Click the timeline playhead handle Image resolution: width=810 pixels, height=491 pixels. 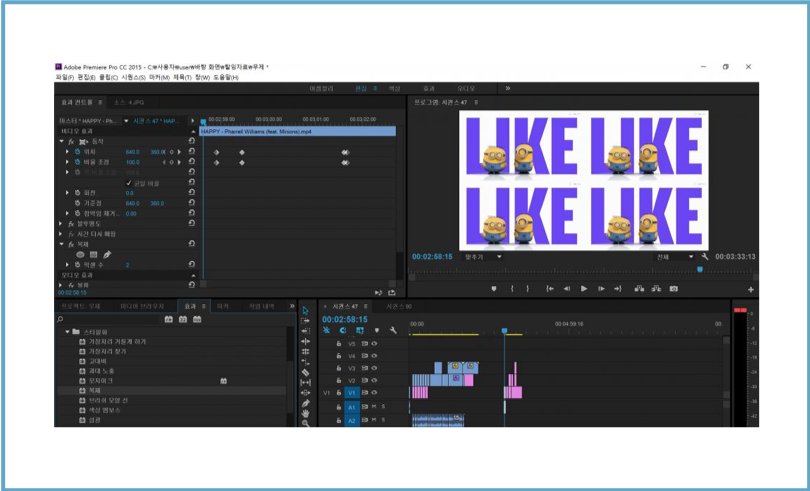point(505,331)
